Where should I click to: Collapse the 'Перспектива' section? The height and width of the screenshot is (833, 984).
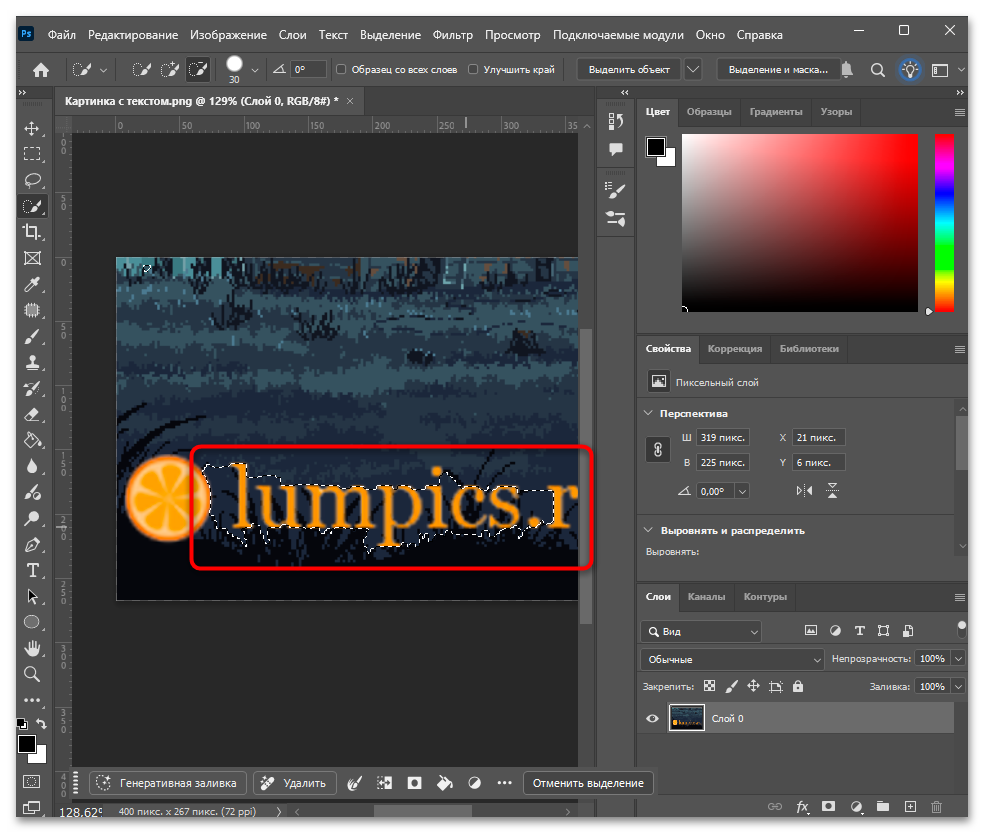648,413
